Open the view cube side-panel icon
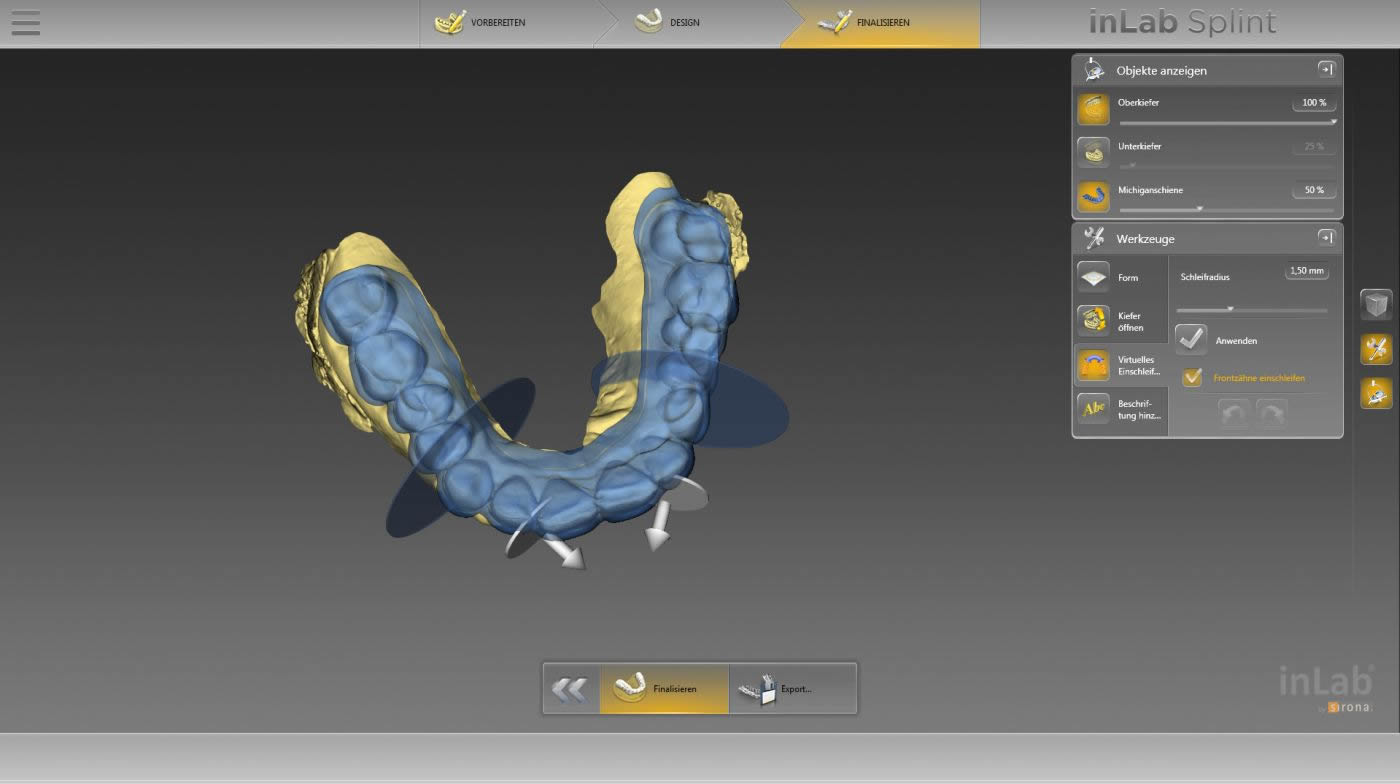 pos(1376,304)
